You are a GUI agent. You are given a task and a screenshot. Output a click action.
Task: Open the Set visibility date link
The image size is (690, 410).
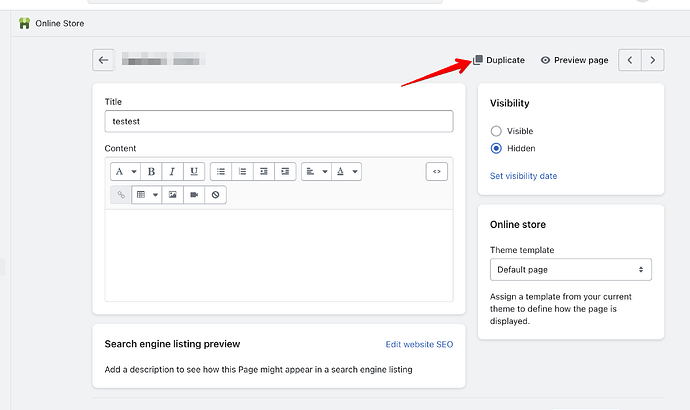click(x=523, y=176)
